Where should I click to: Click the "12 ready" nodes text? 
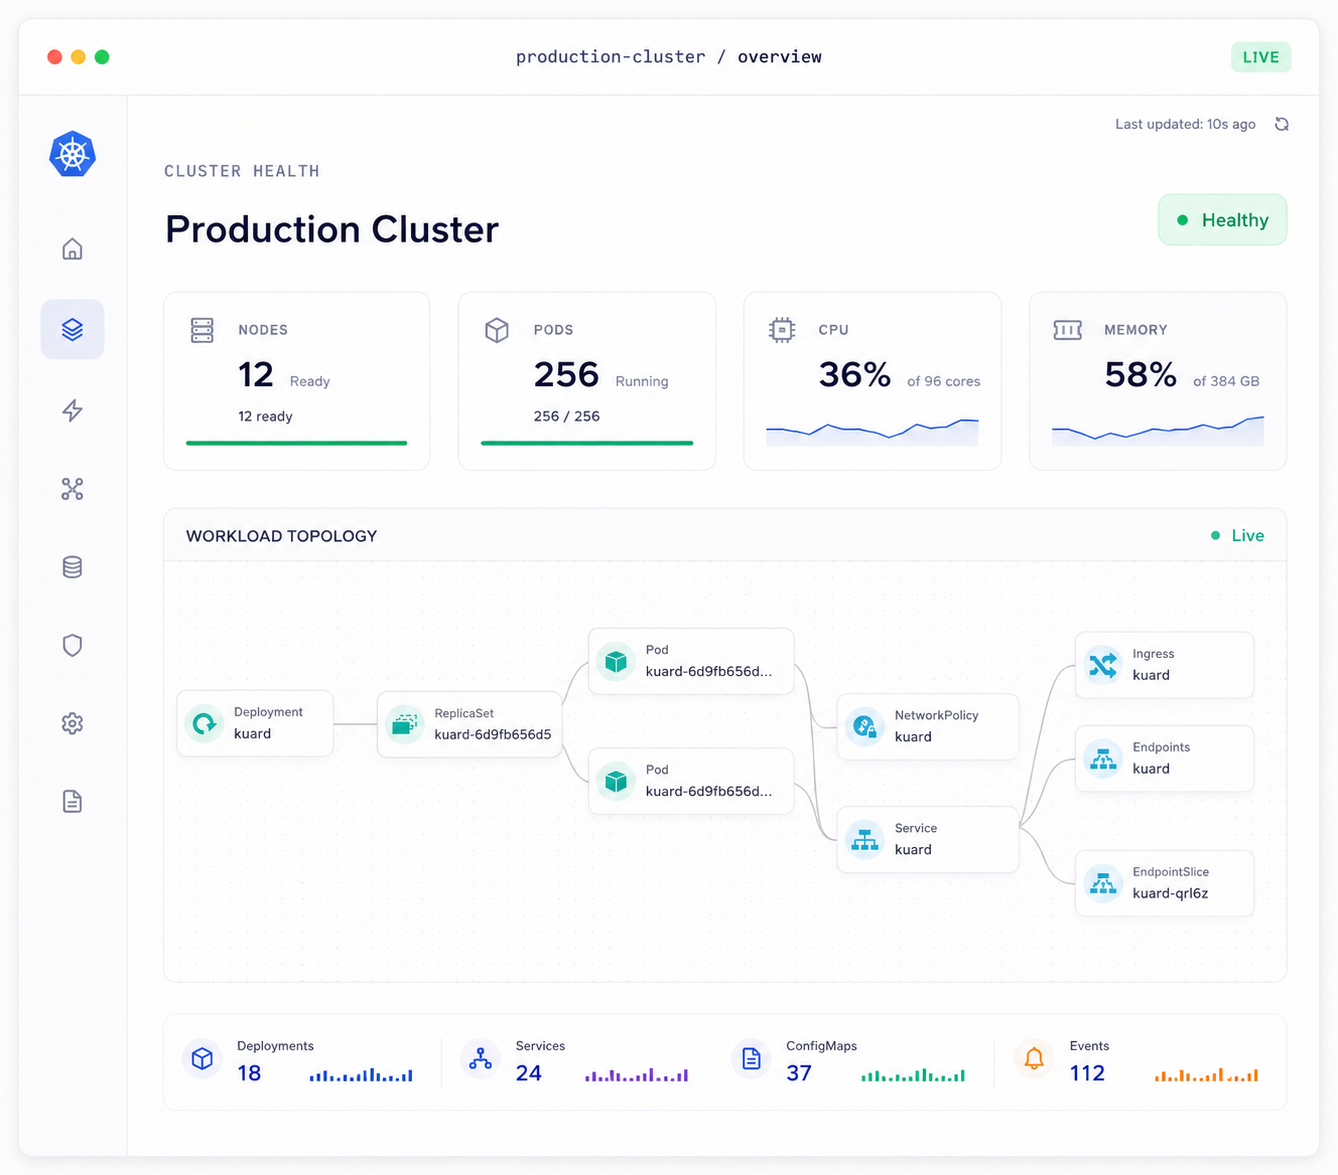(x=265, y=416)
